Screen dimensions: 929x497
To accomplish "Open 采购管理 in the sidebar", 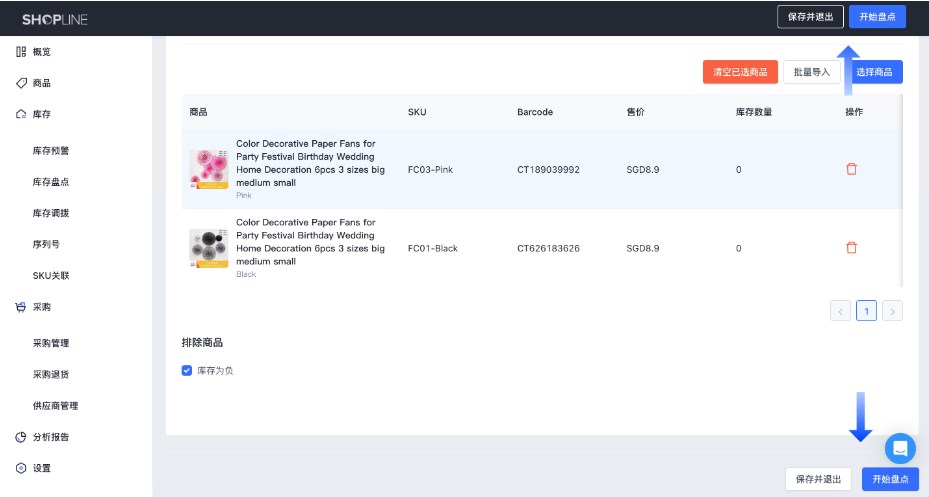I will [x=50, y=343].
